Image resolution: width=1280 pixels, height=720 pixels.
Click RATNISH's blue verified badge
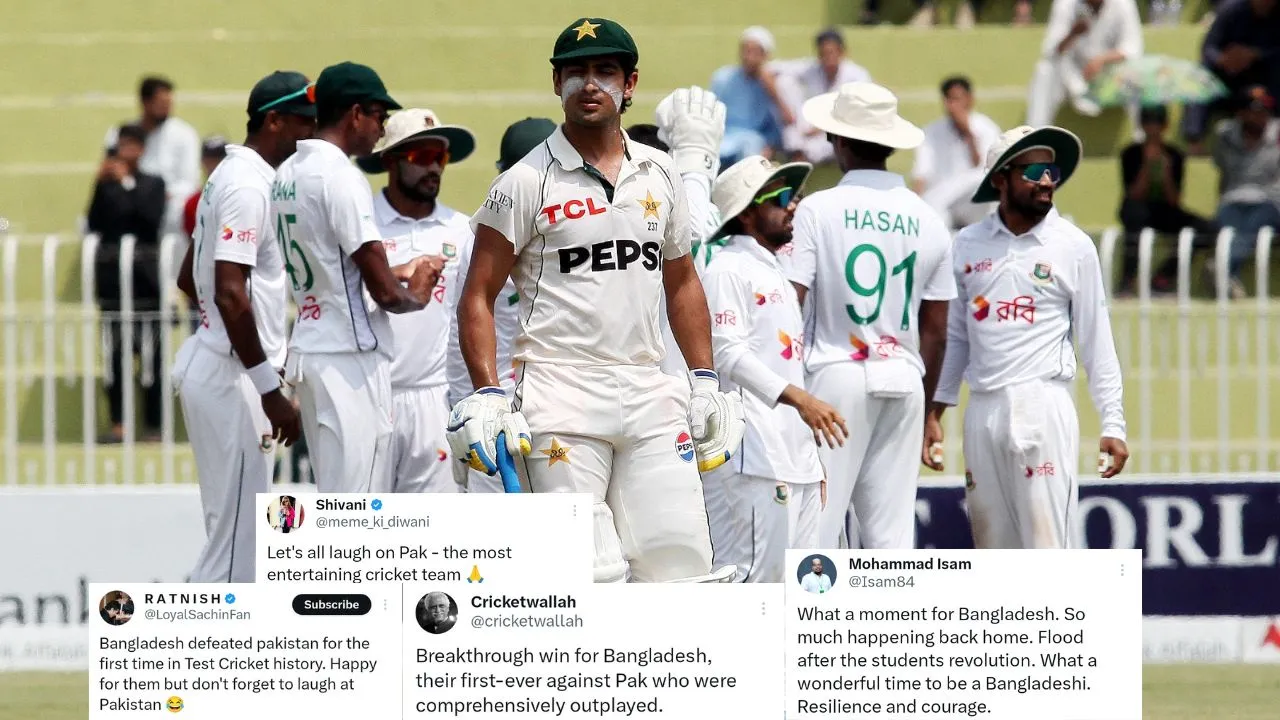(x=230, y=599)
